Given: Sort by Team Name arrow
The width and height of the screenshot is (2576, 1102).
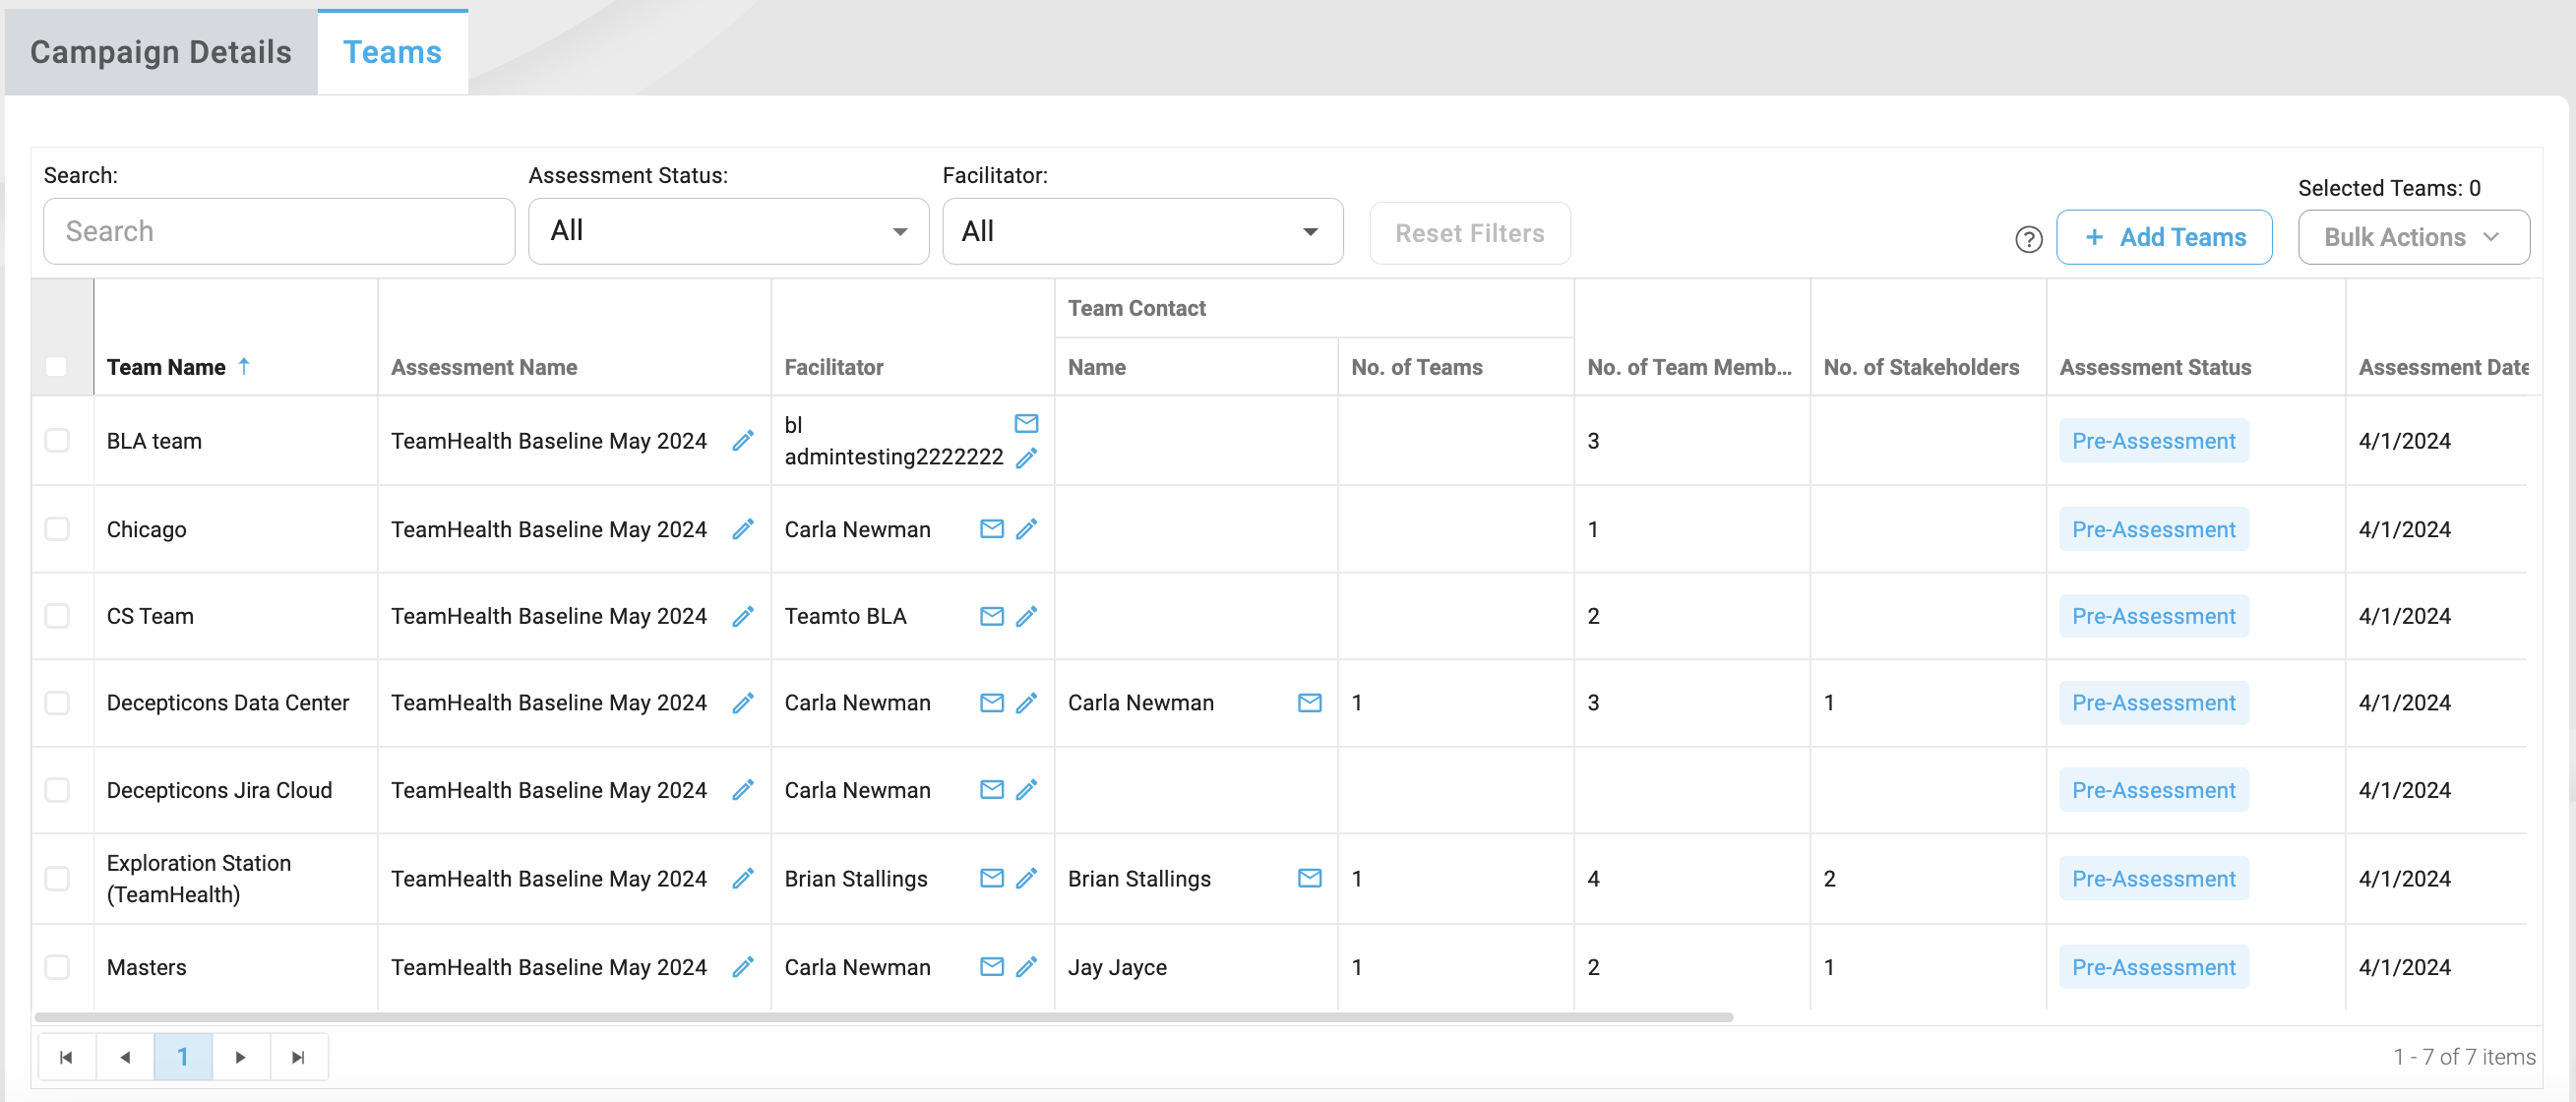Looking at the screenshot, I should (x=243, y=366).
